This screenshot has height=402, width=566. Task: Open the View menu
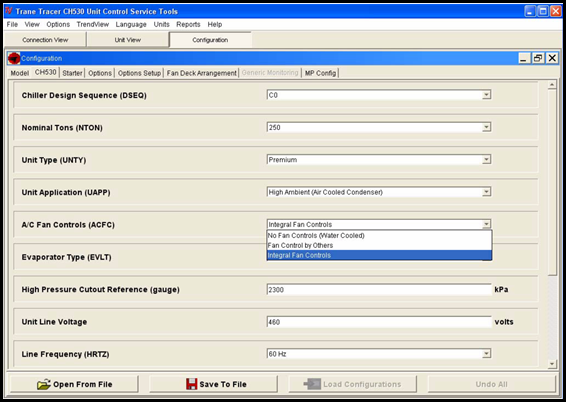pos(32,25)
